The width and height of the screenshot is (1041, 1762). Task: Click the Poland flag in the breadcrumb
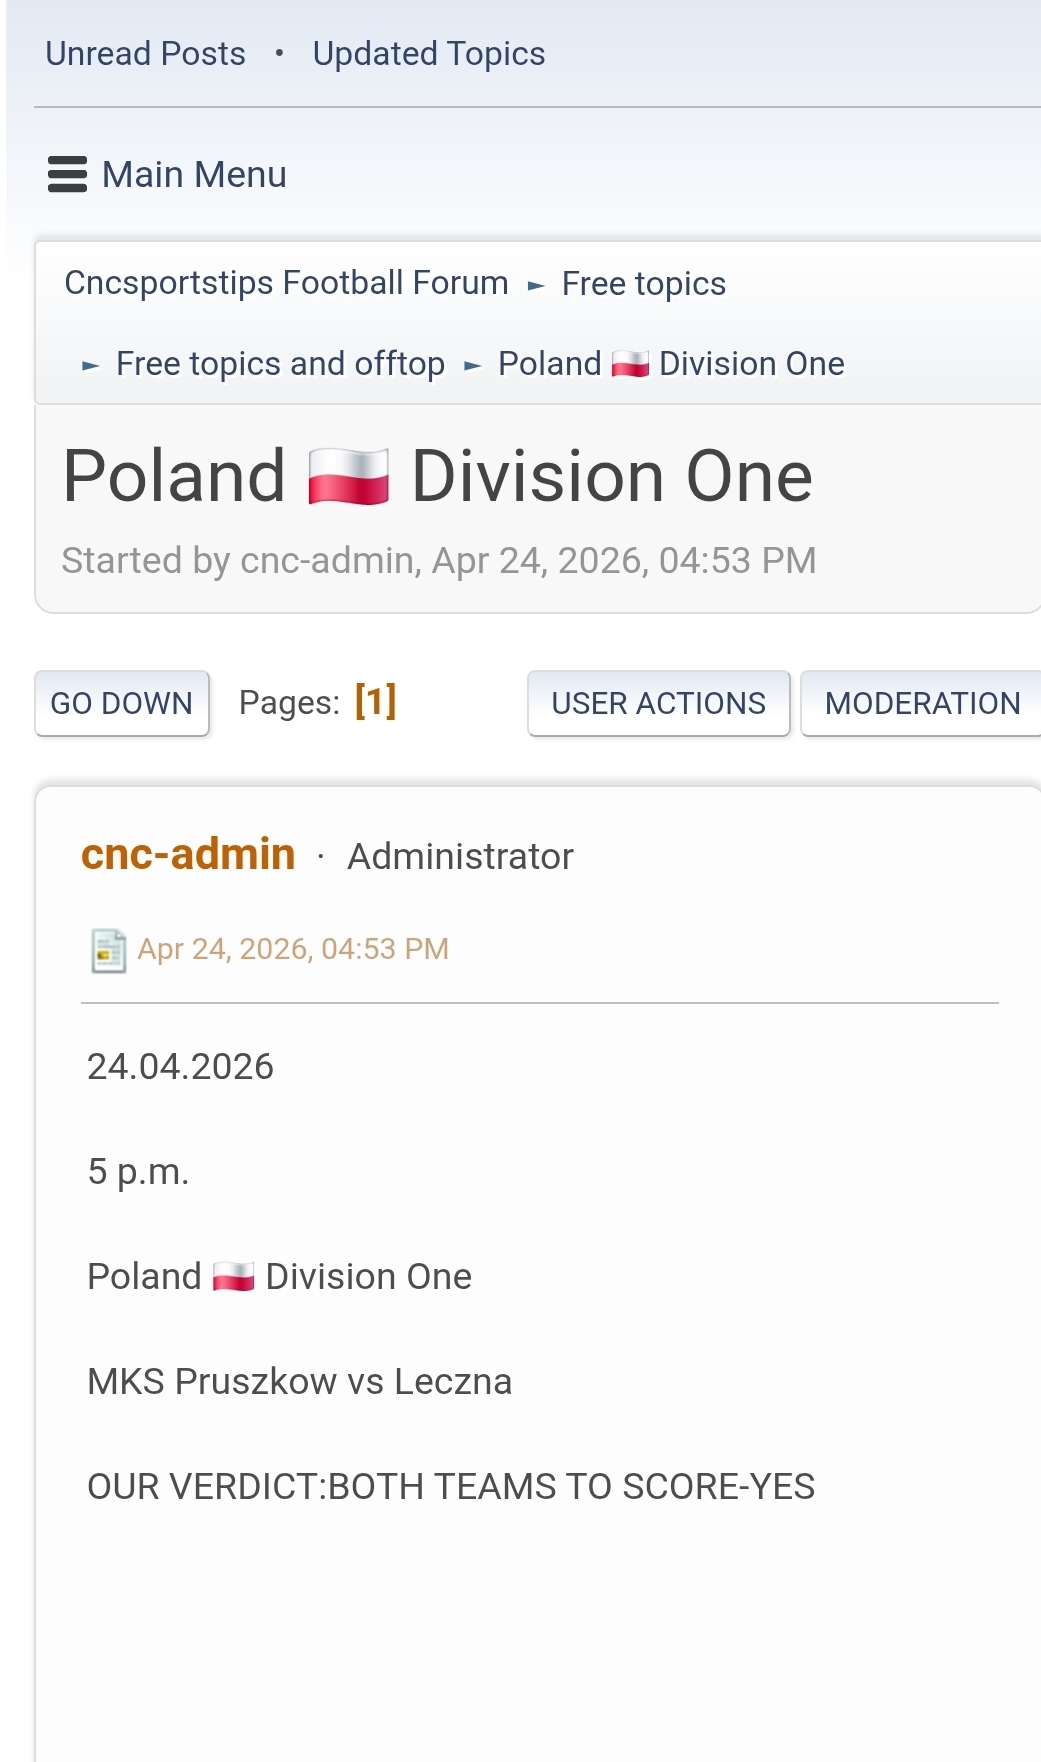click(x=630, y=364)
